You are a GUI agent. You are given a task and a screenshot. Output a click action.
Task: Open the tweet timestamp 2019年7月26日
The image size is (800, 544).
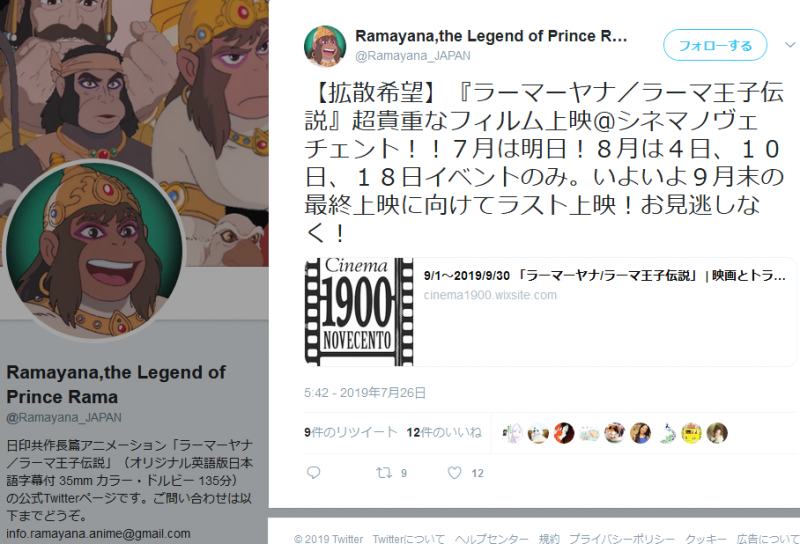pyautogui.click(x=365, y=392)
